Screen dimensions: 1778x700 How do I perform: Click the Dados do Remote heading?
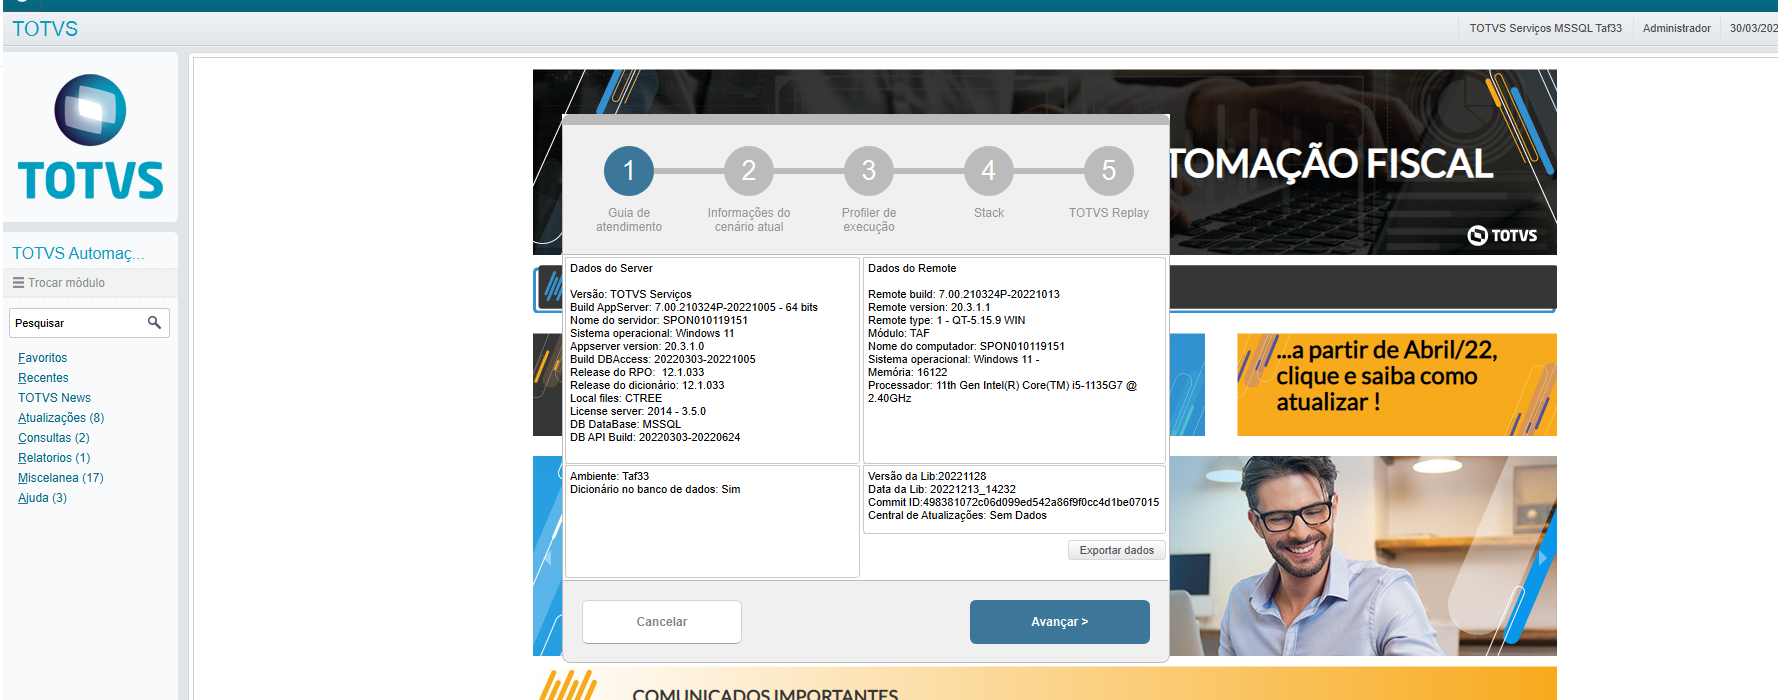pos(912,268)
